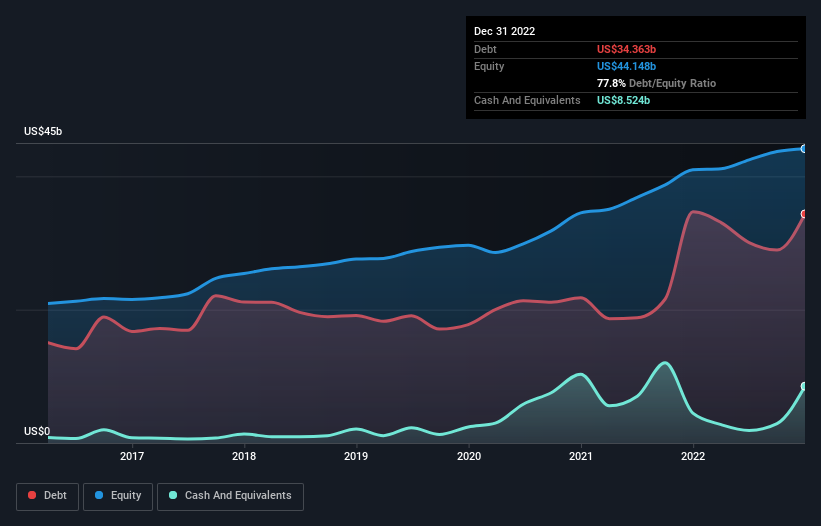This screenshot has width=821, height=526.
Task: Select the Debt endpoint marker on the chart
Action: (804, 214)
